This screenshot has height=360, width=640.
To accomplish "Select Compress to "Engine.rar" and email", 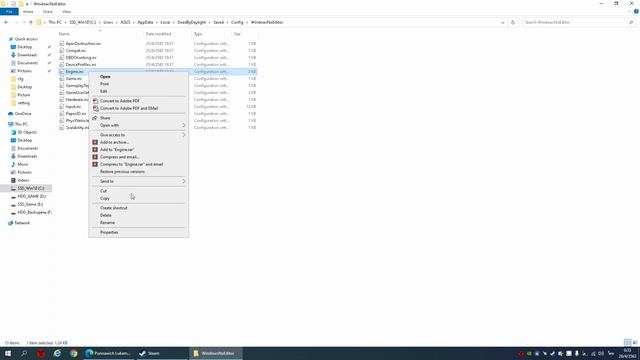I will coord(131,164).
